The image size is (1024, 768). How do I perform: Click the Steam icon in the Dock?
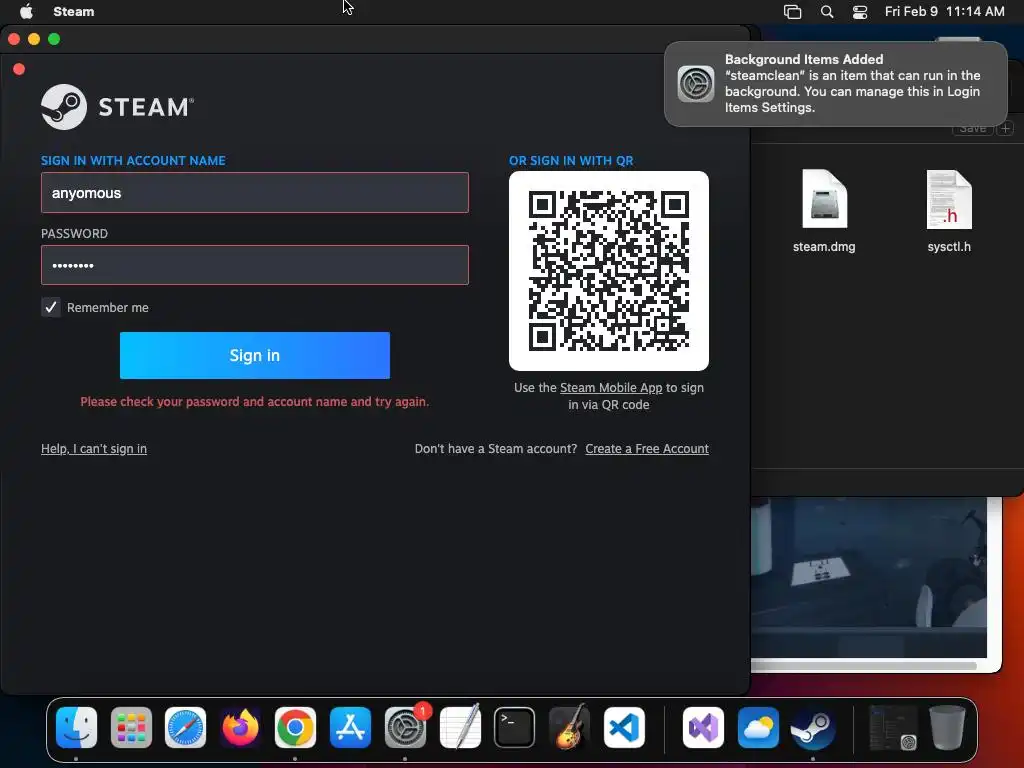(x=813, y=727)
